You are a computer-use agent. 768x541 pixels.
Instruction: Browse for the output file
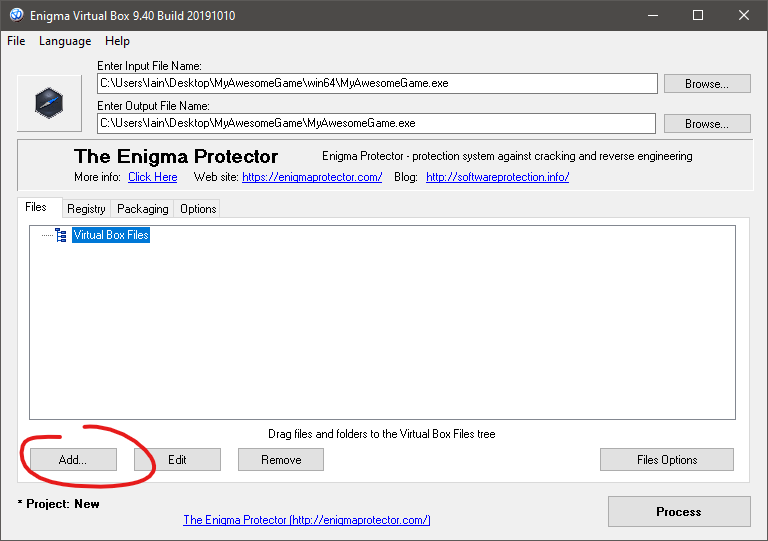pyautogui.click(x=707, y=124)
